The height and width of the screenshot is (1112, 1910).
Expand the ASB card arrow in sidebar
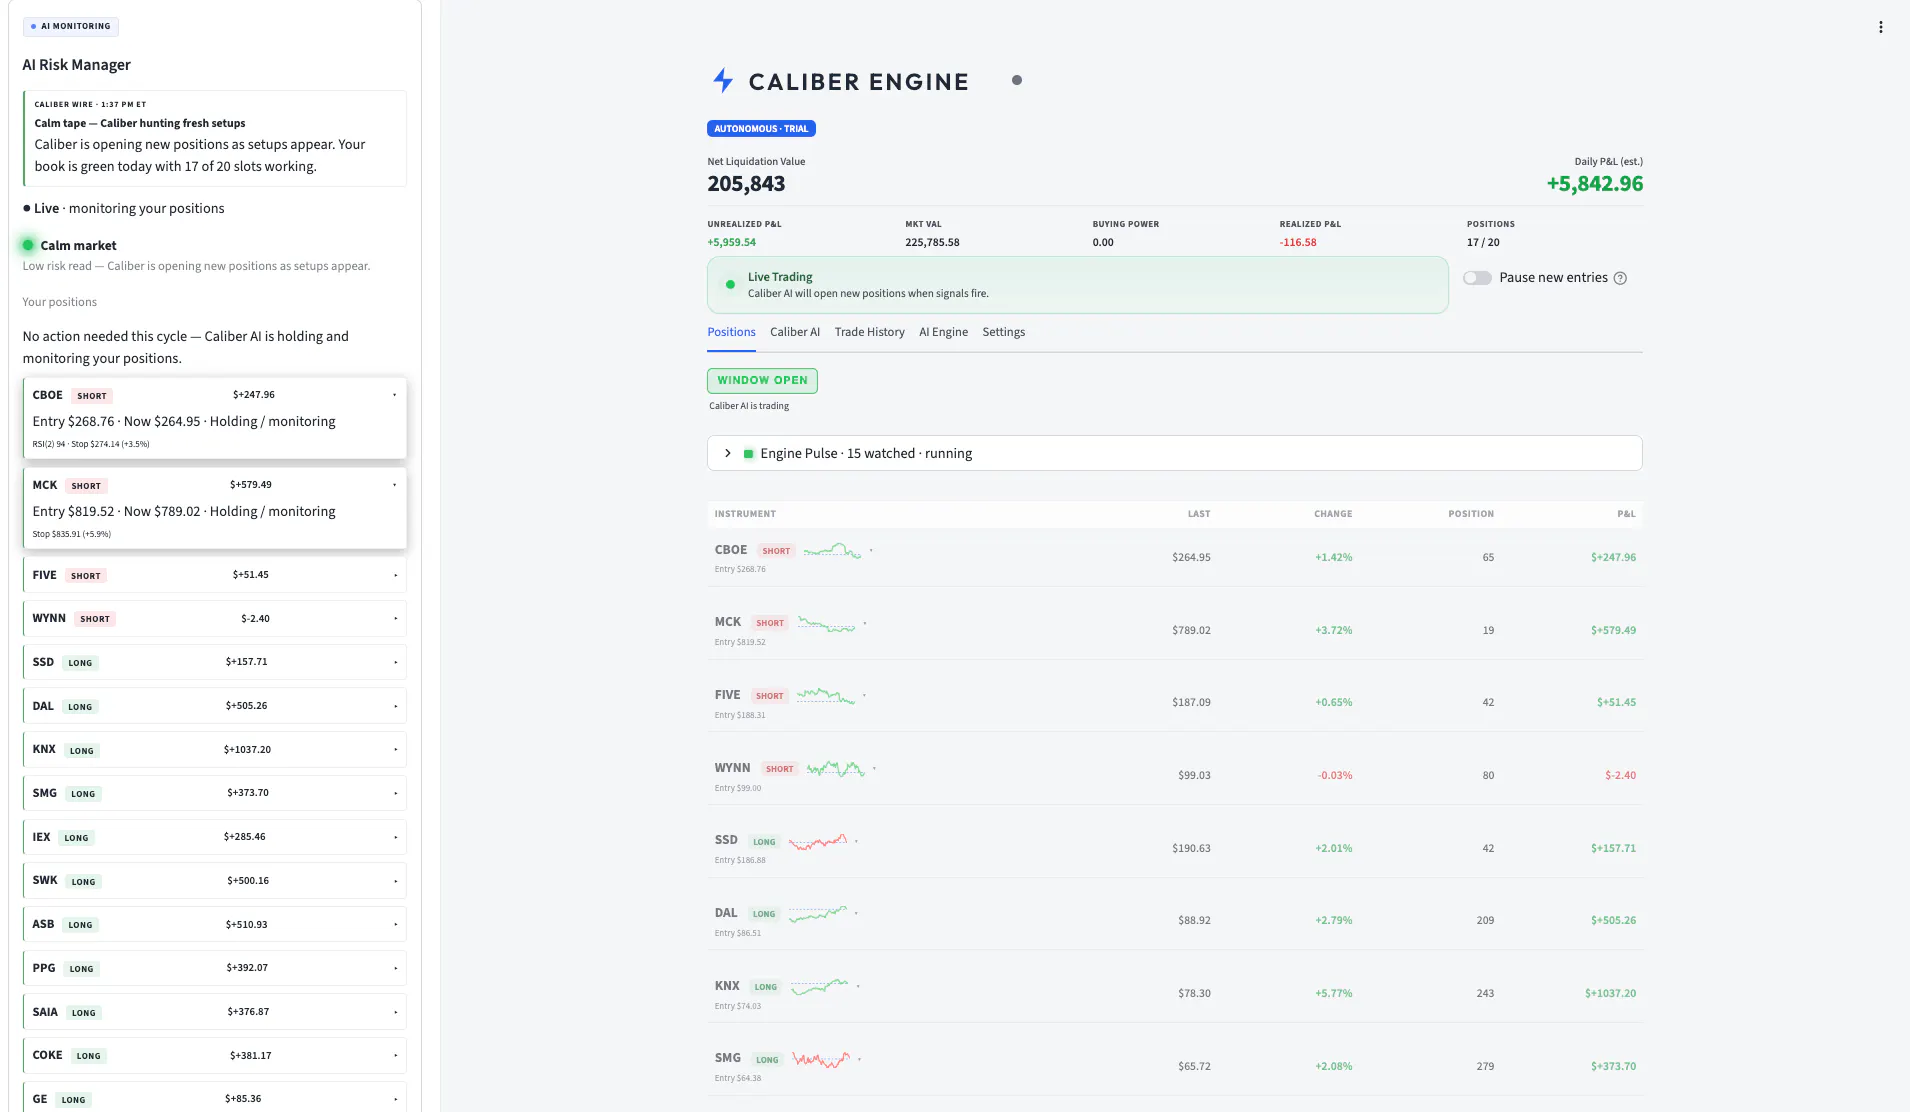(x=395, y=924)
